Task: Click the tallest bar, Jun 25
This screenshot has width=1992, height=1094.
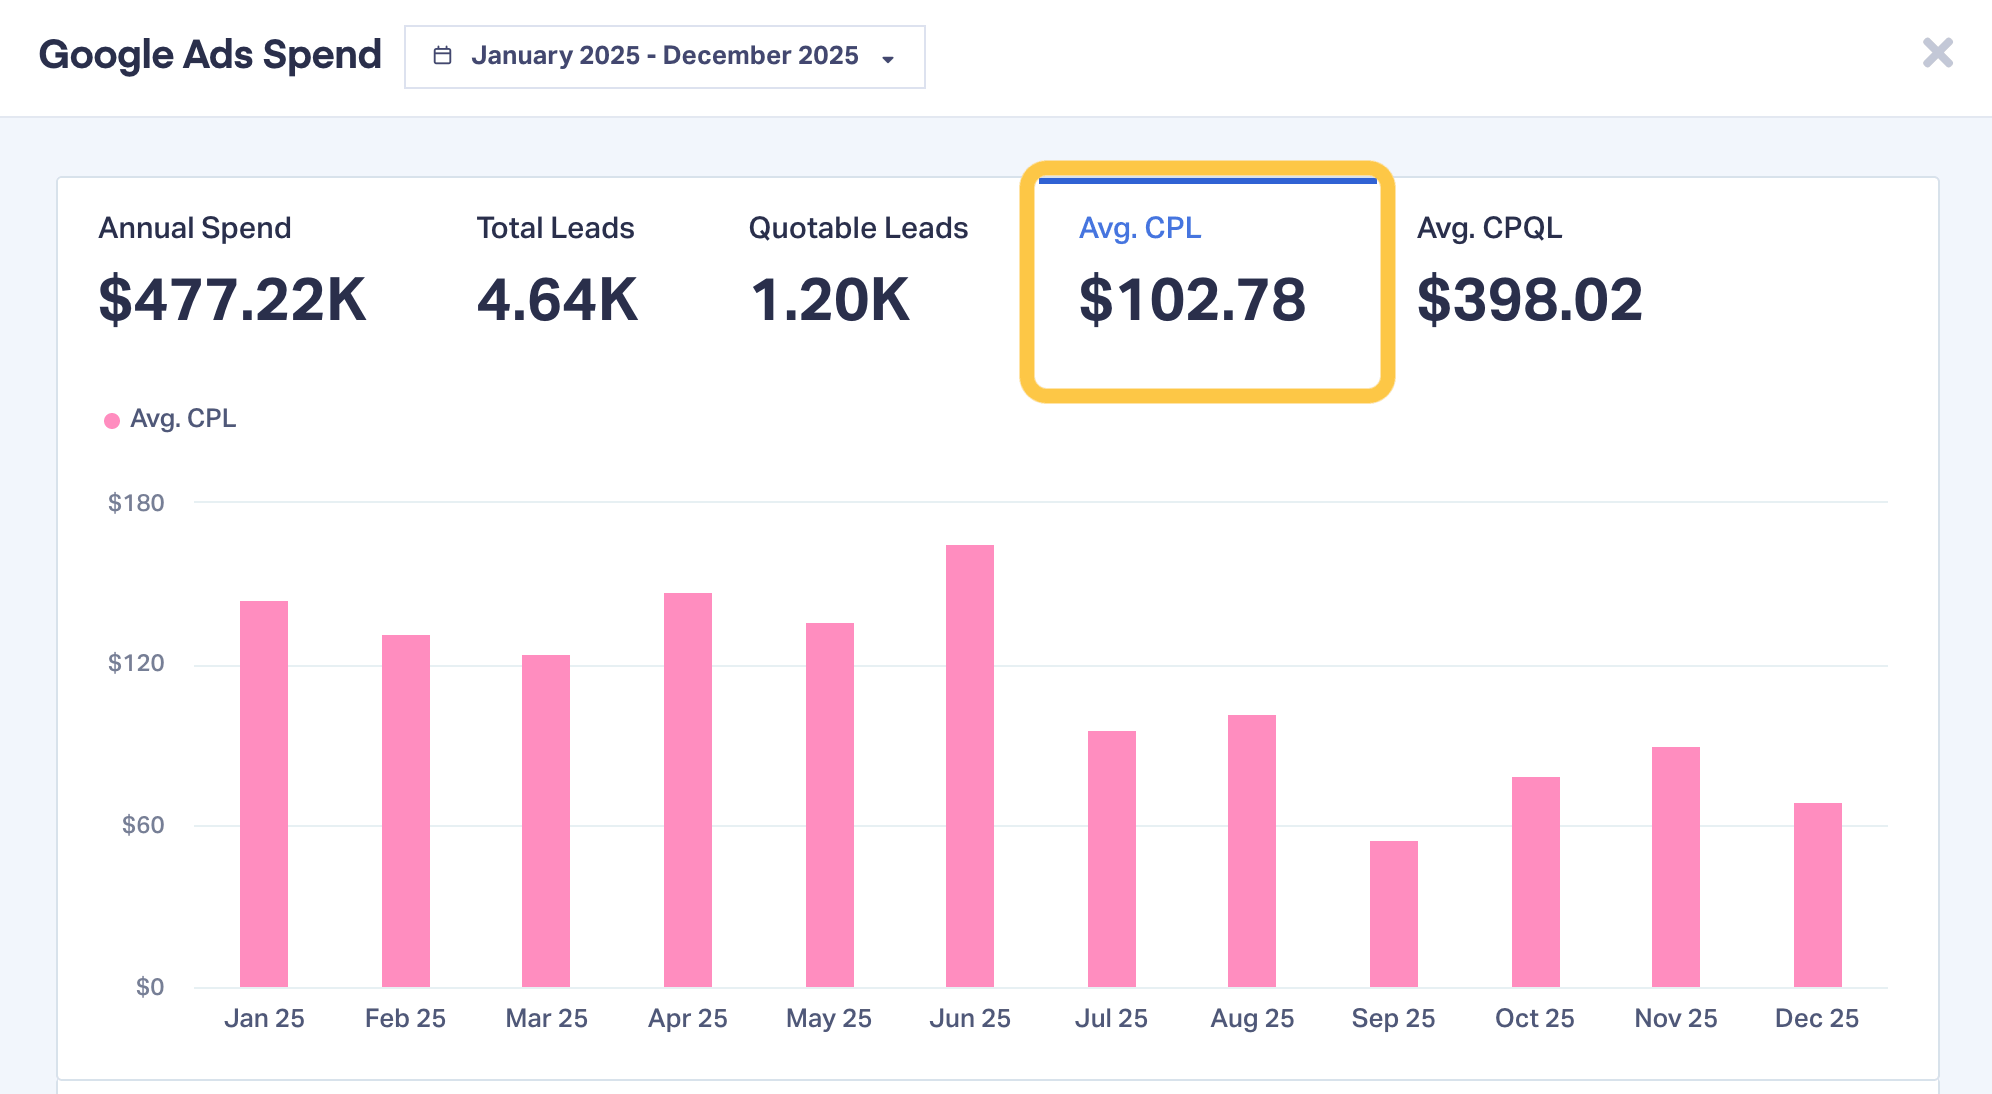Action: (970, 766)
